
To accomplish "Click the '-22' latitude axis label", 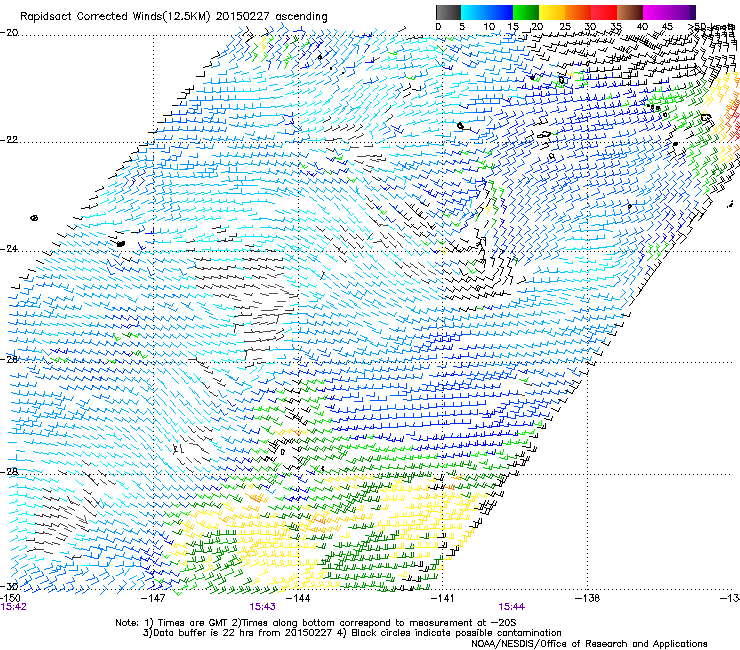I will [9, 140].
